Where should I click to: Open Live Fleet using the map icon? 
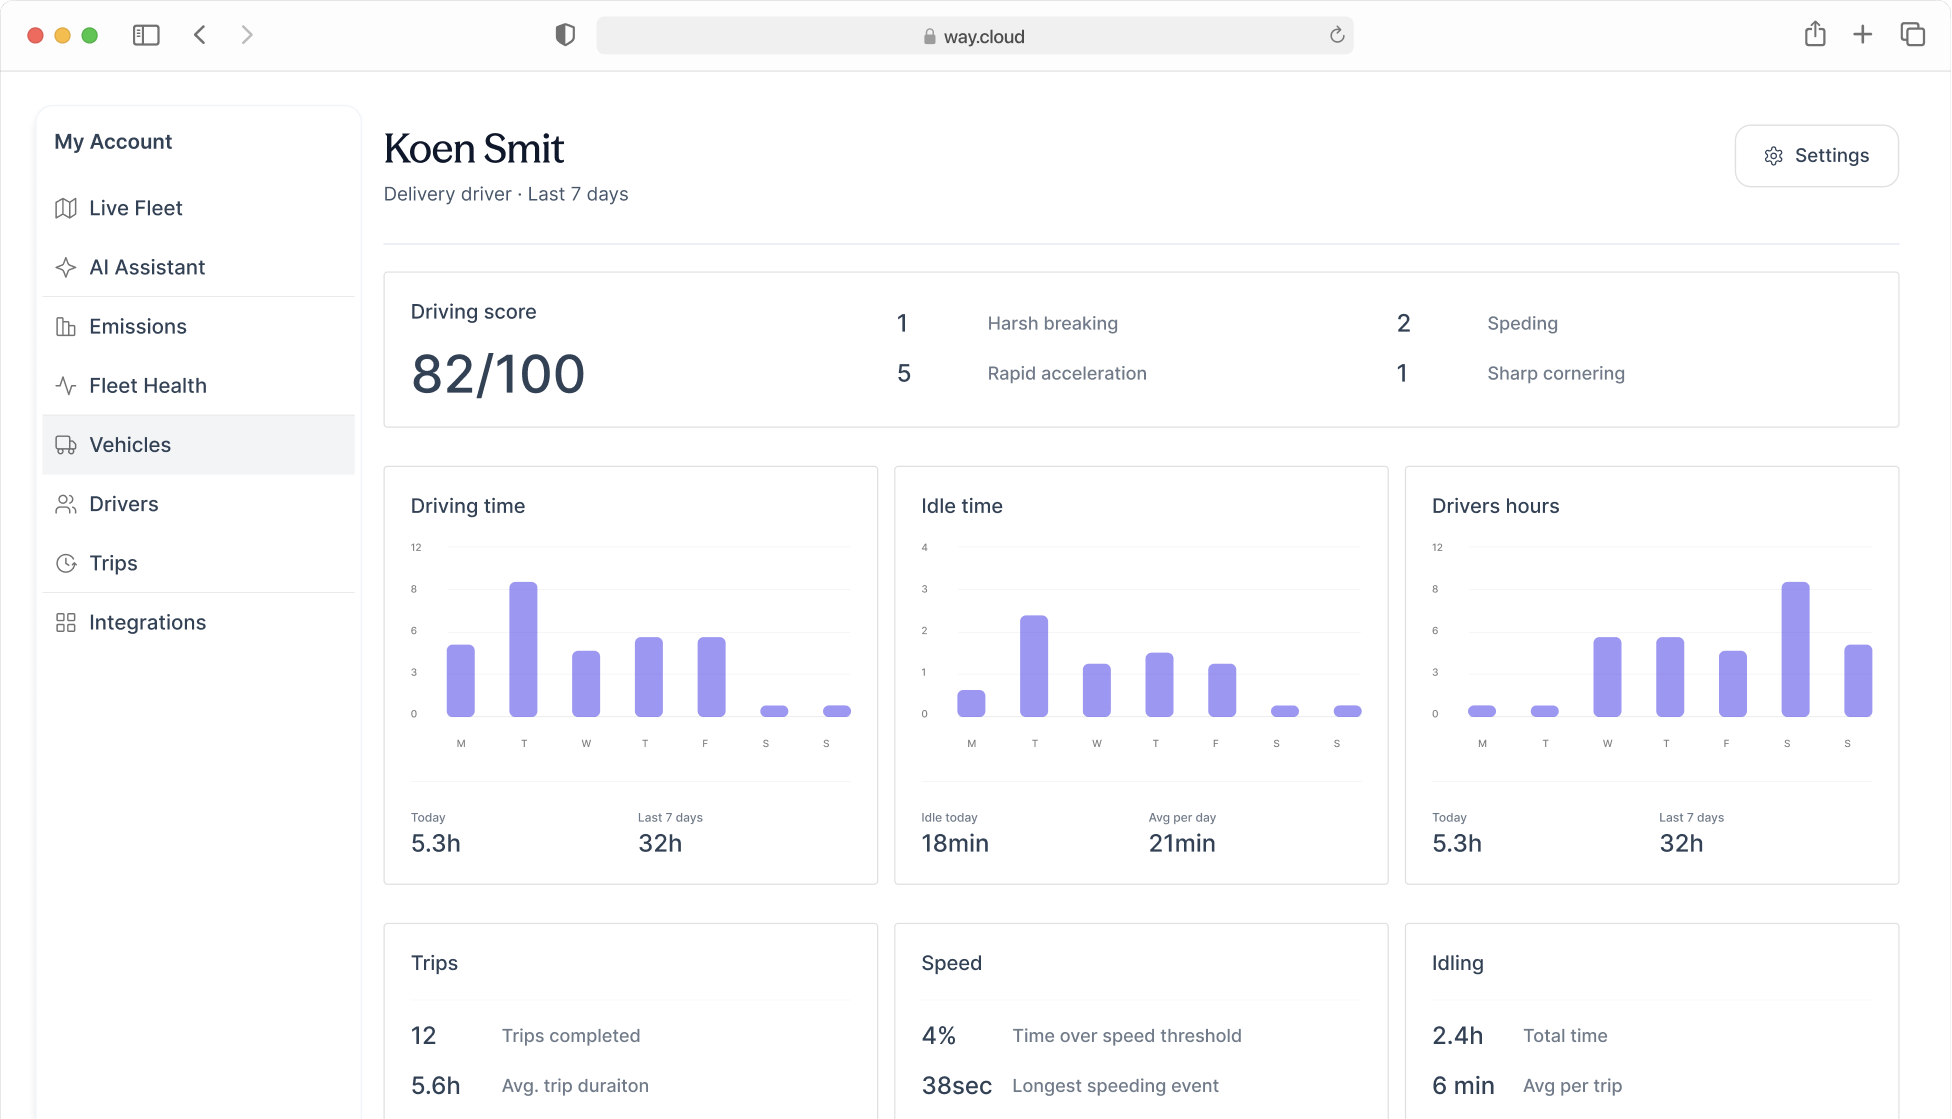tap(66, 208)
